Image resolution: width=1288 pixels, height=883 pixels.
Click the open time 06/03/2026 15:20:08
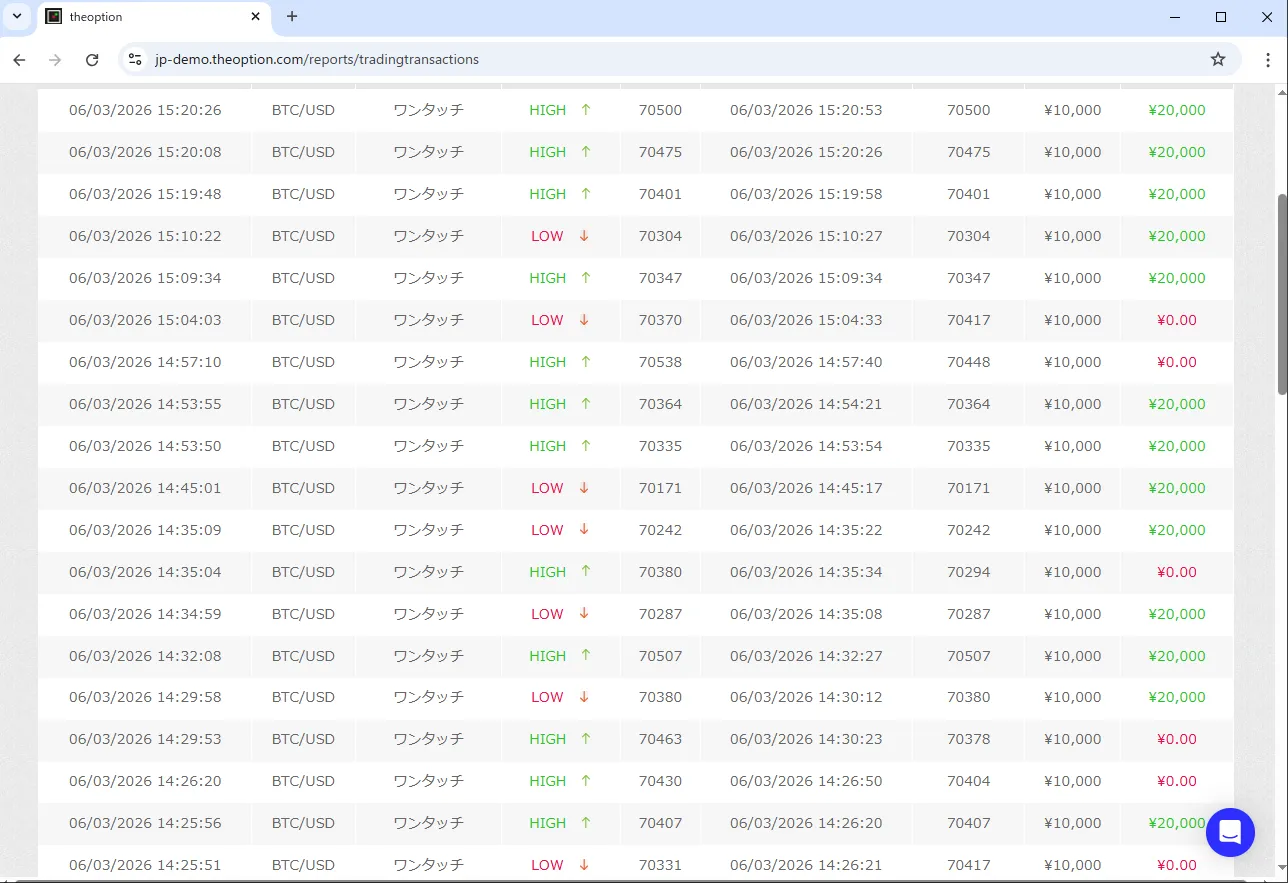pyautogui.click(x=145, y=152)
